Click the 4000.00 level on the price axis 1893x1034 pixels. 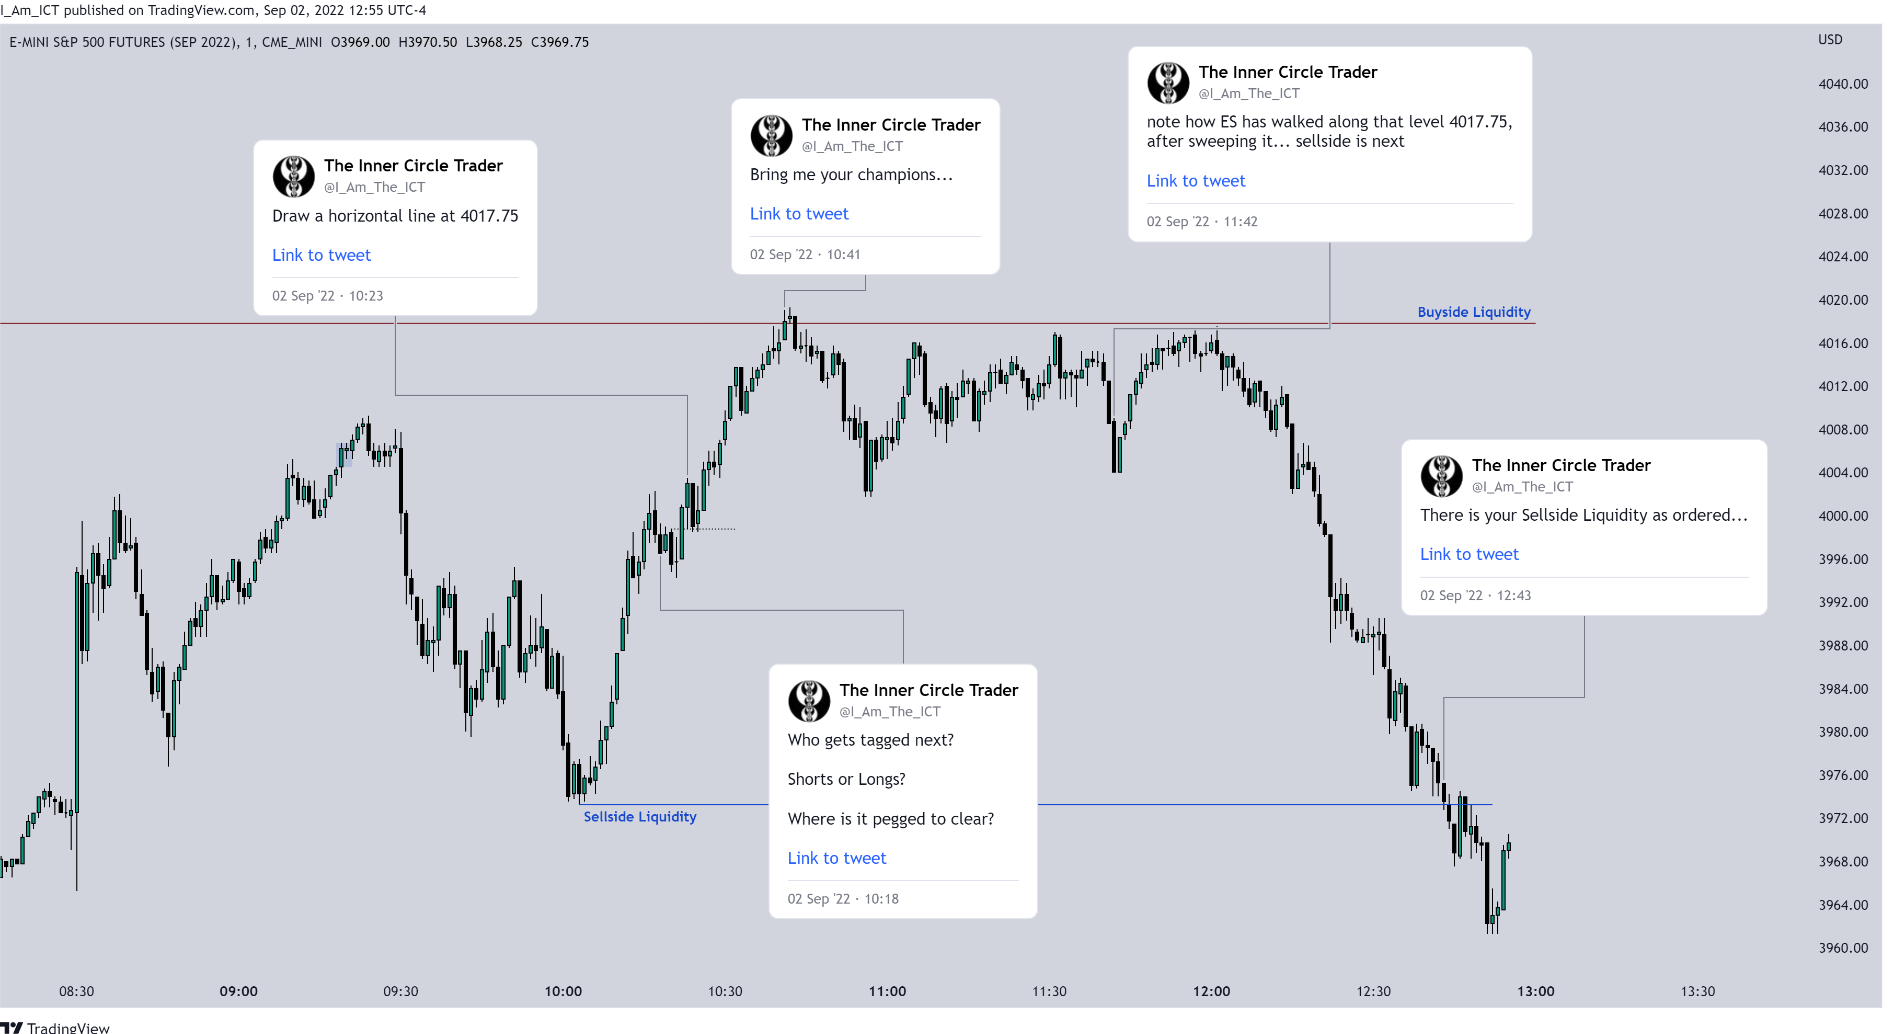click(1843, 516)
